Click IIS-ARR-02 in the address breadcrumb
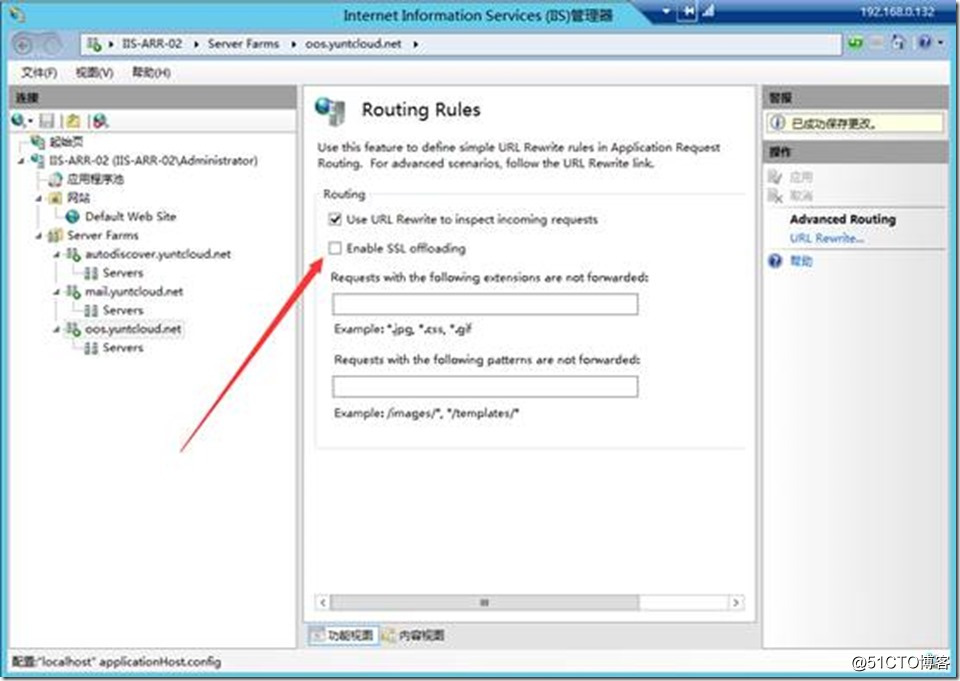 point(151,43)
